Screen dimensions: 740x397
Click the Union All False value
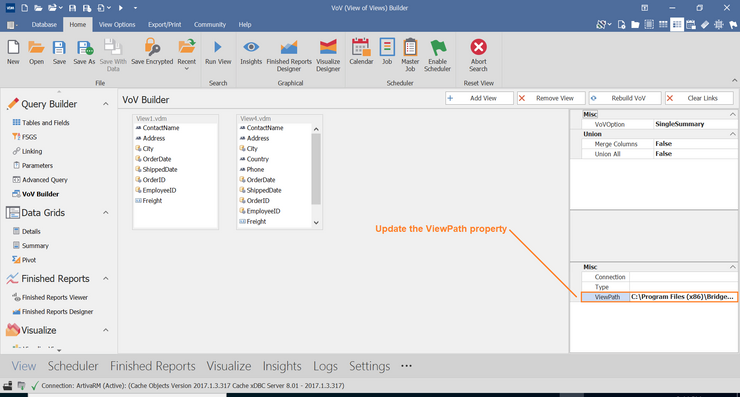pyautogui.click(x=695, y=154)
